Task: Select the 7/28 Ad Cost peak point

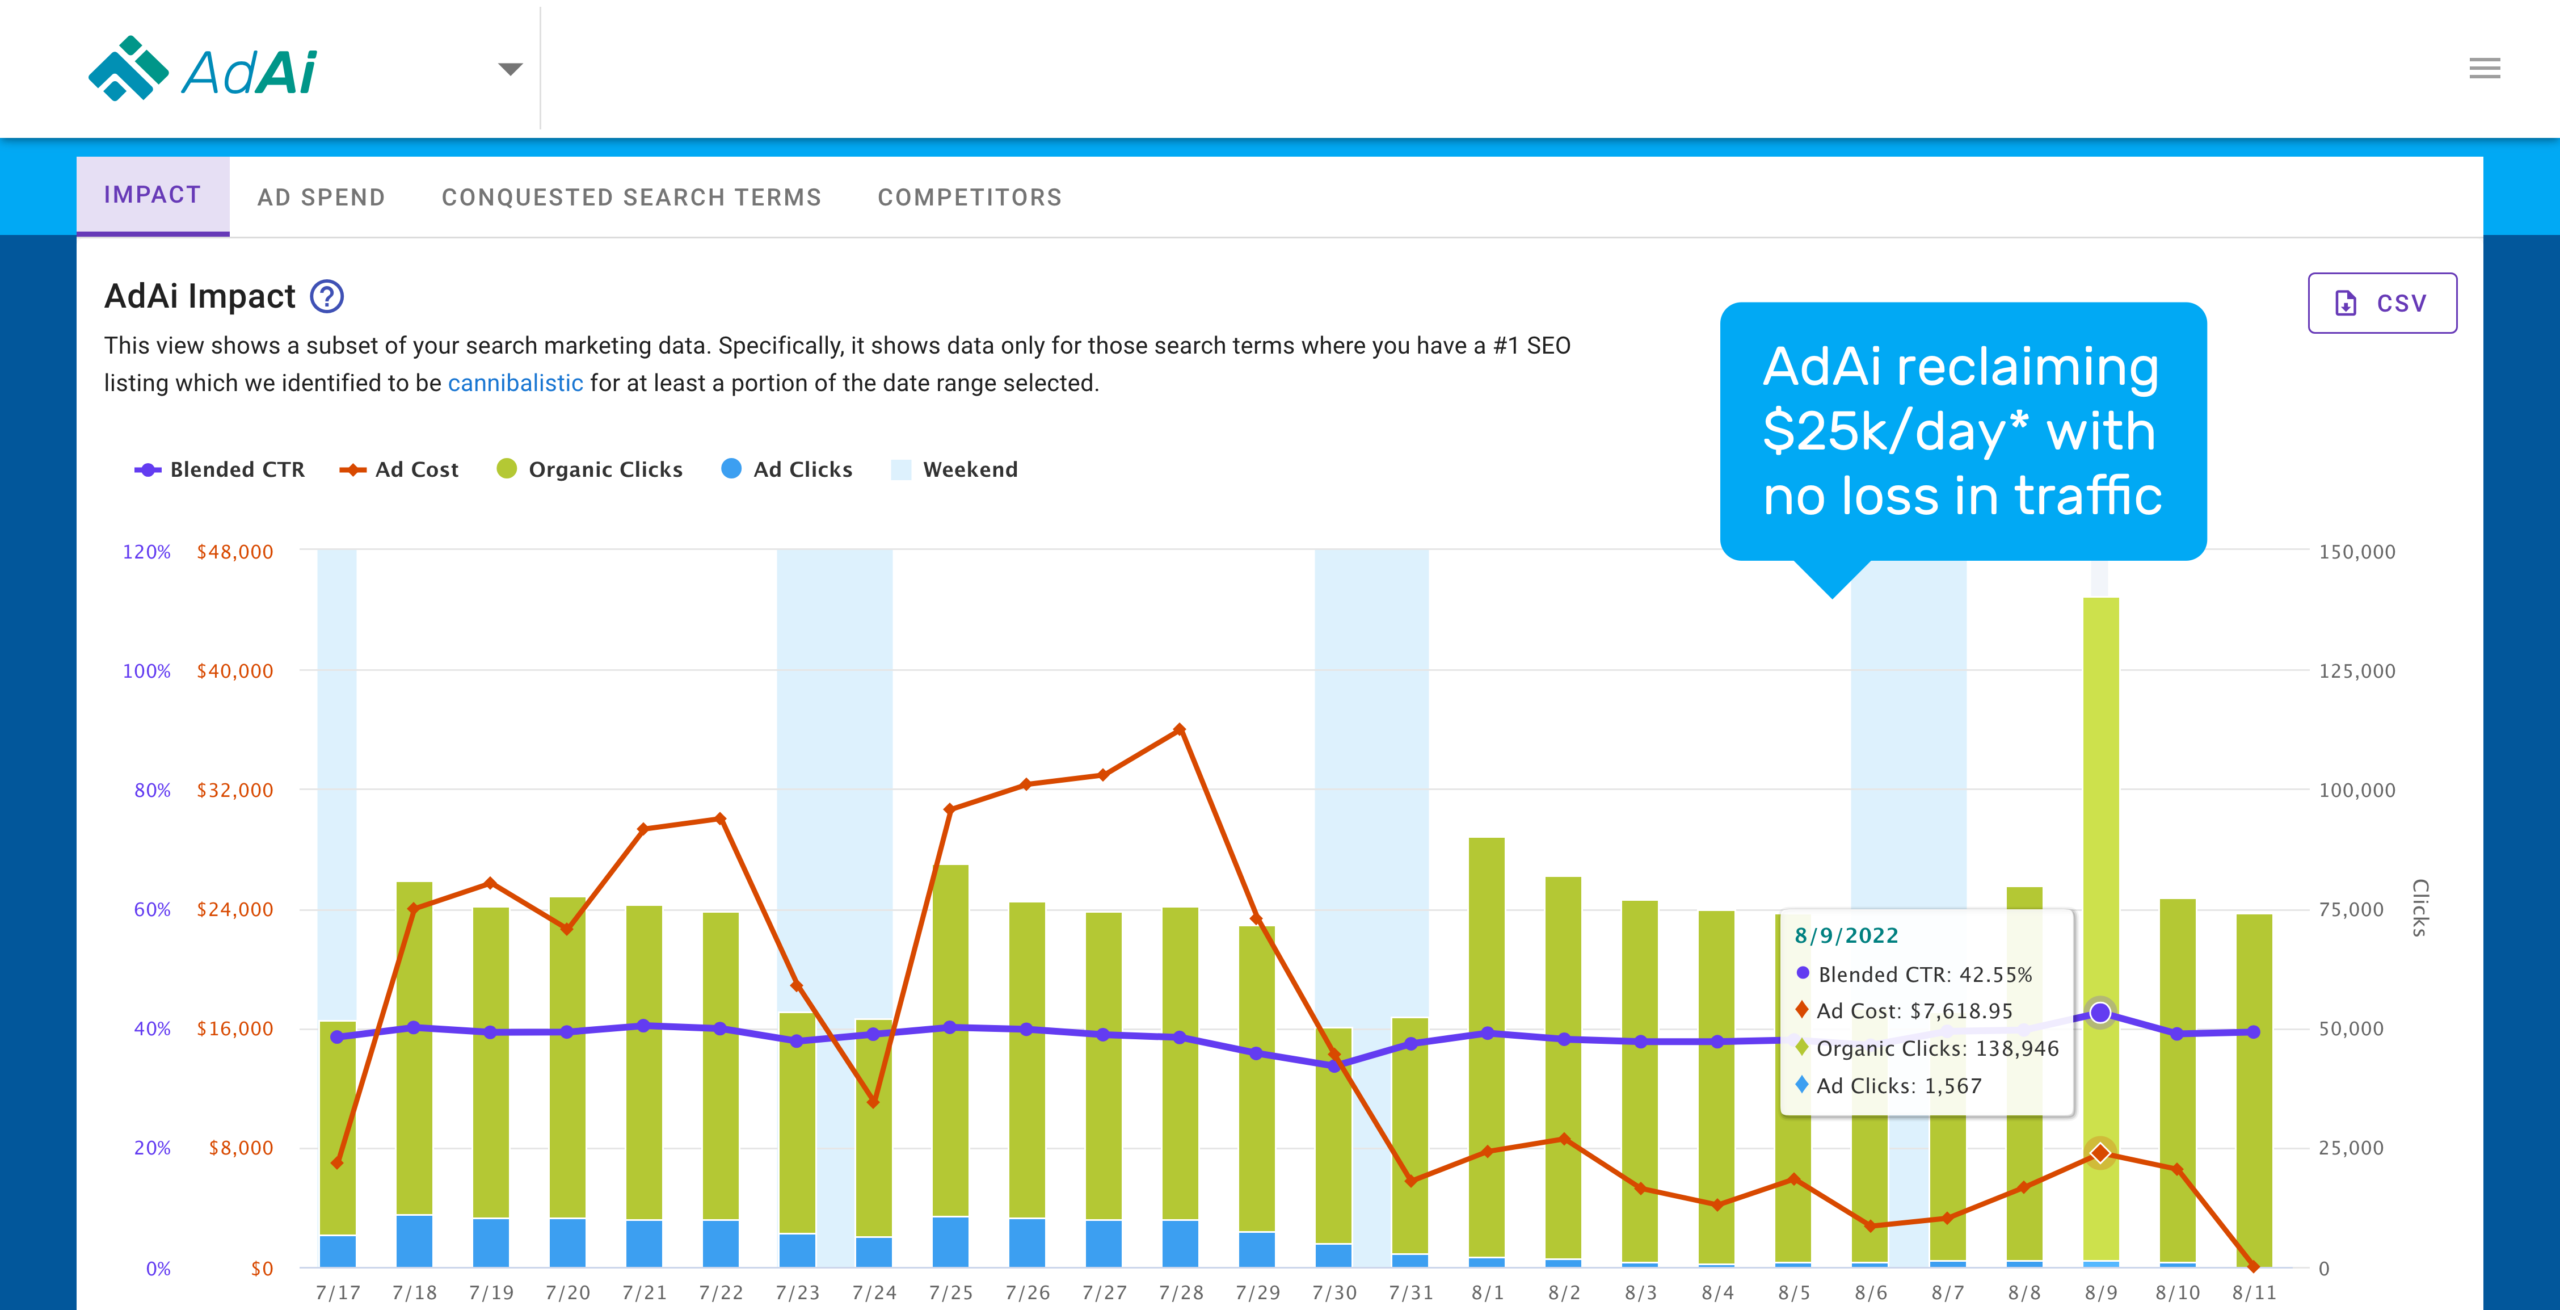Action: coord(1180,730)
